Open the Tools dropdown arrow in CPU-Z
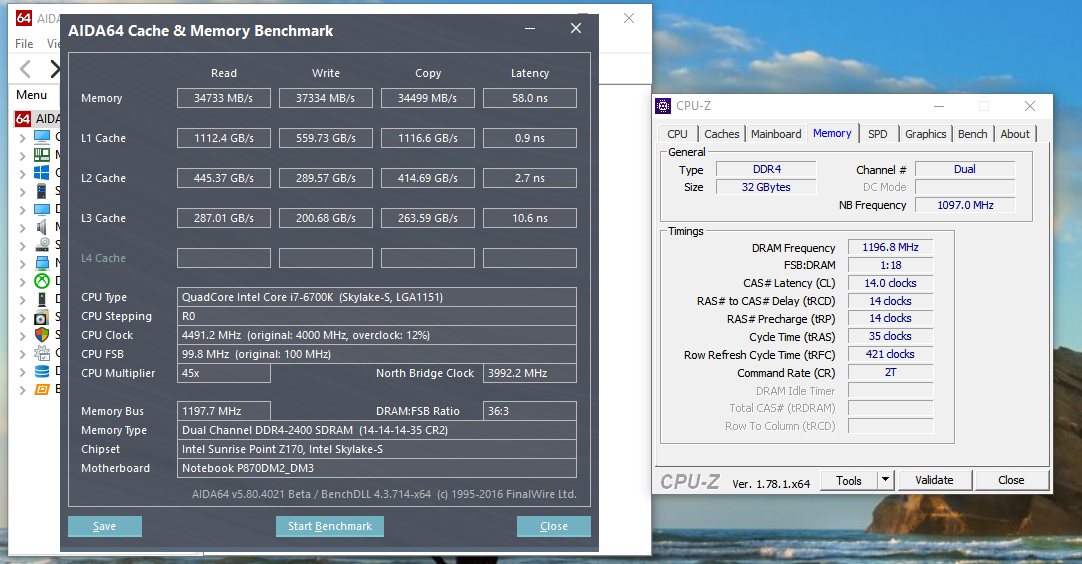1082x564 pixels. (885, 480)
